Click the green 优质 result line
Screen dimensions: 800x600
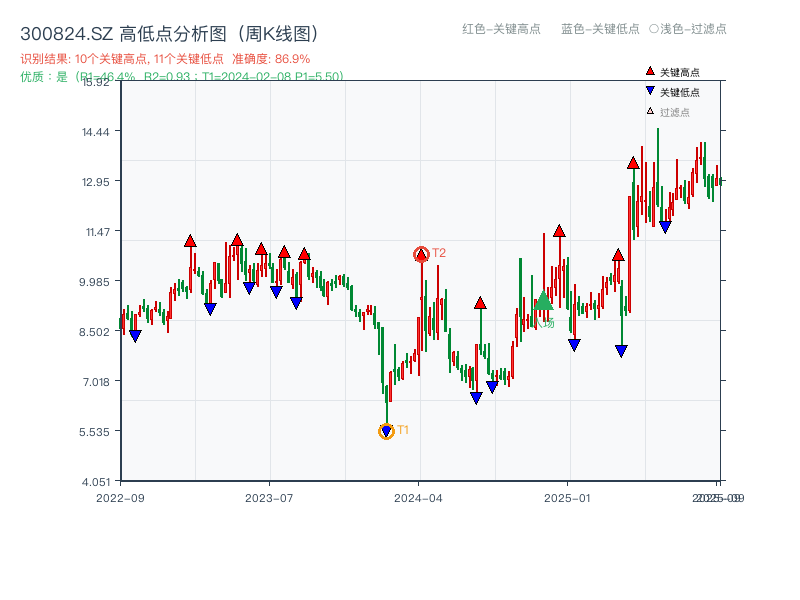(182, 77)
